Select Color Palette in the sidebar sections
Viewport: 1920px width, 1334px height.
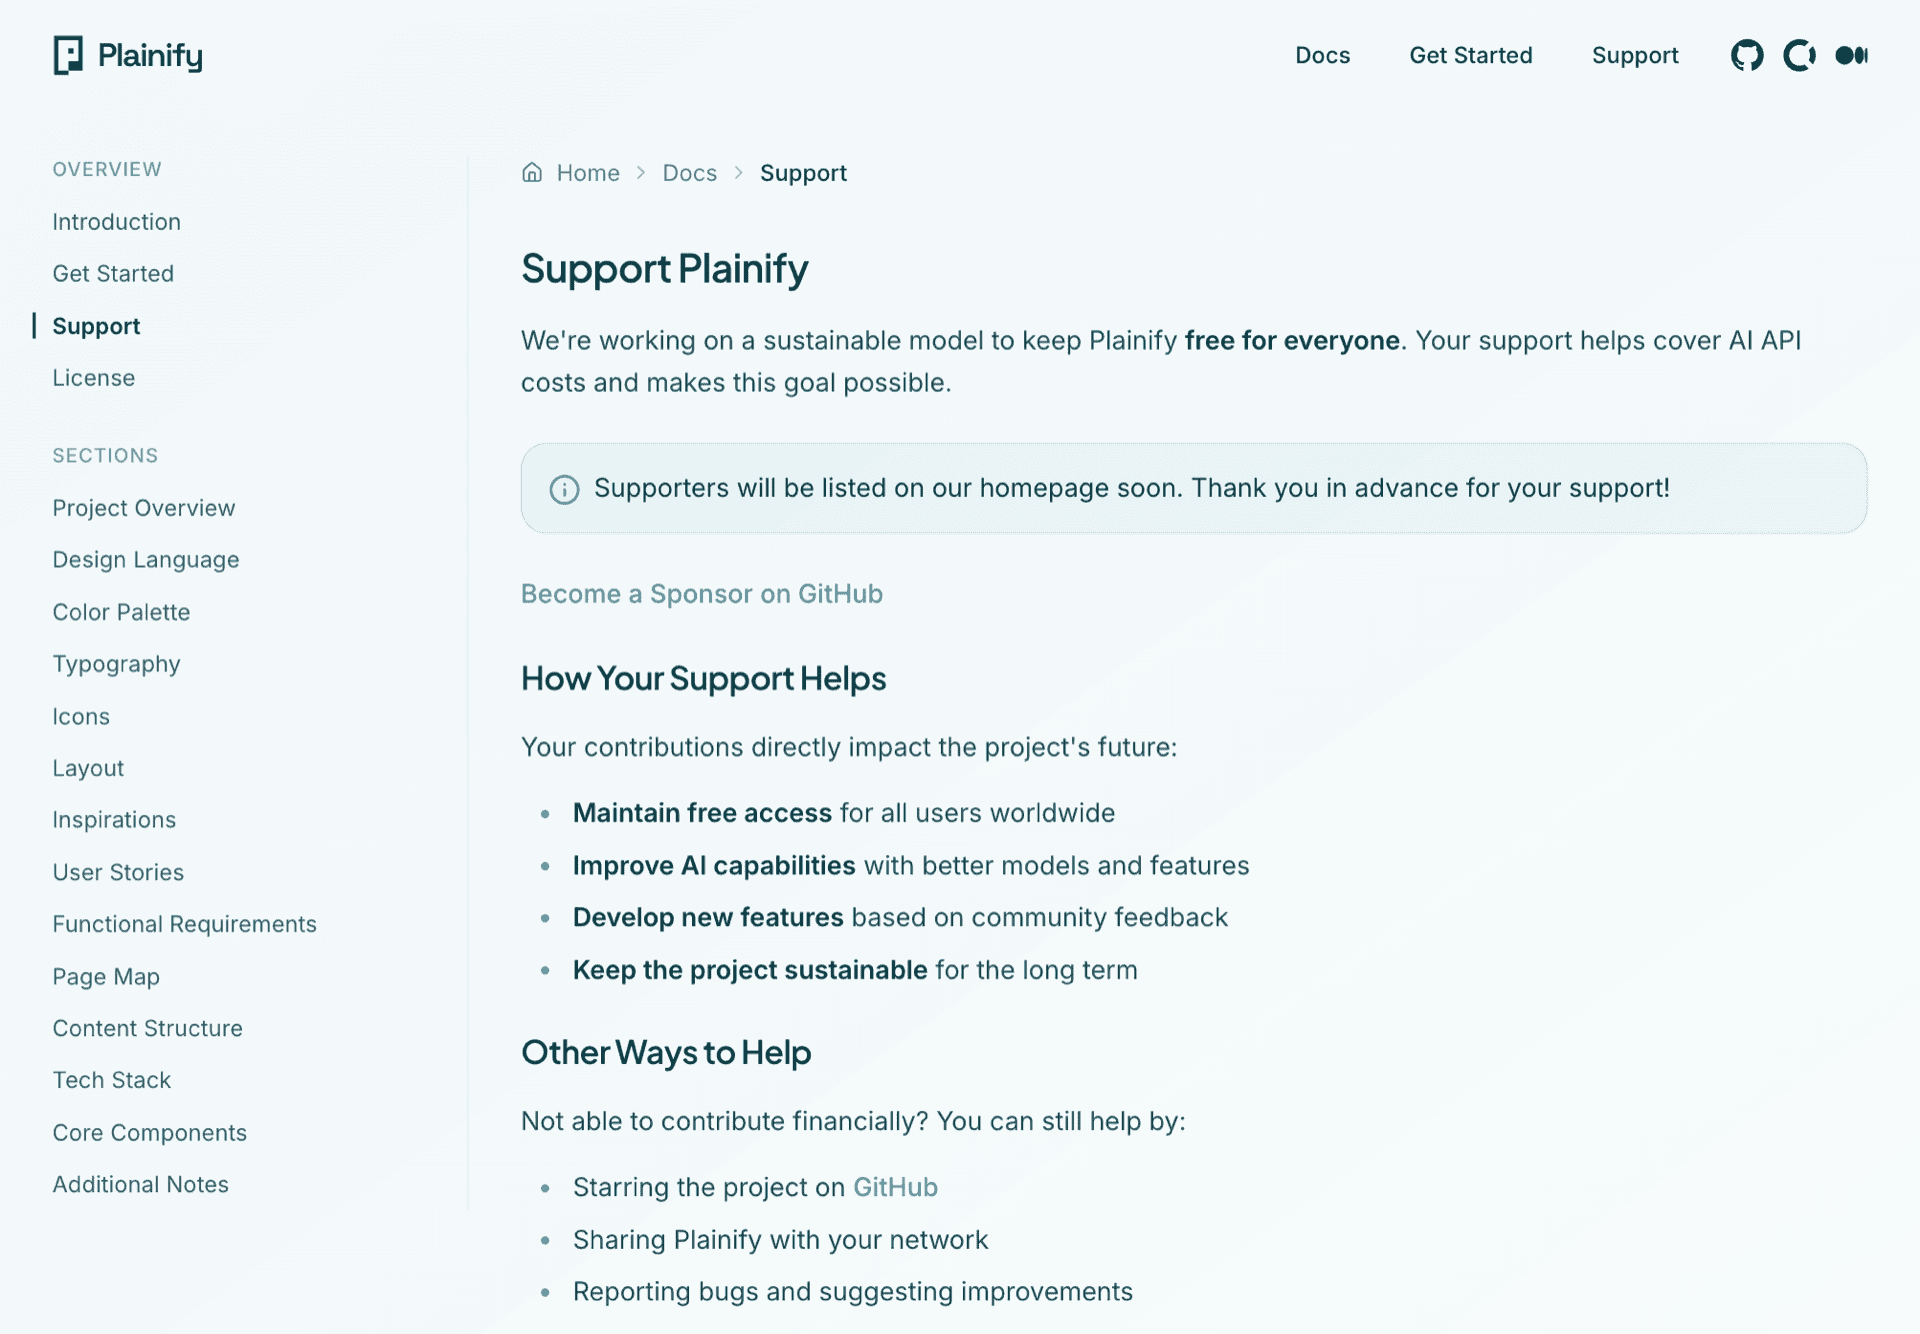coord(121,611)
